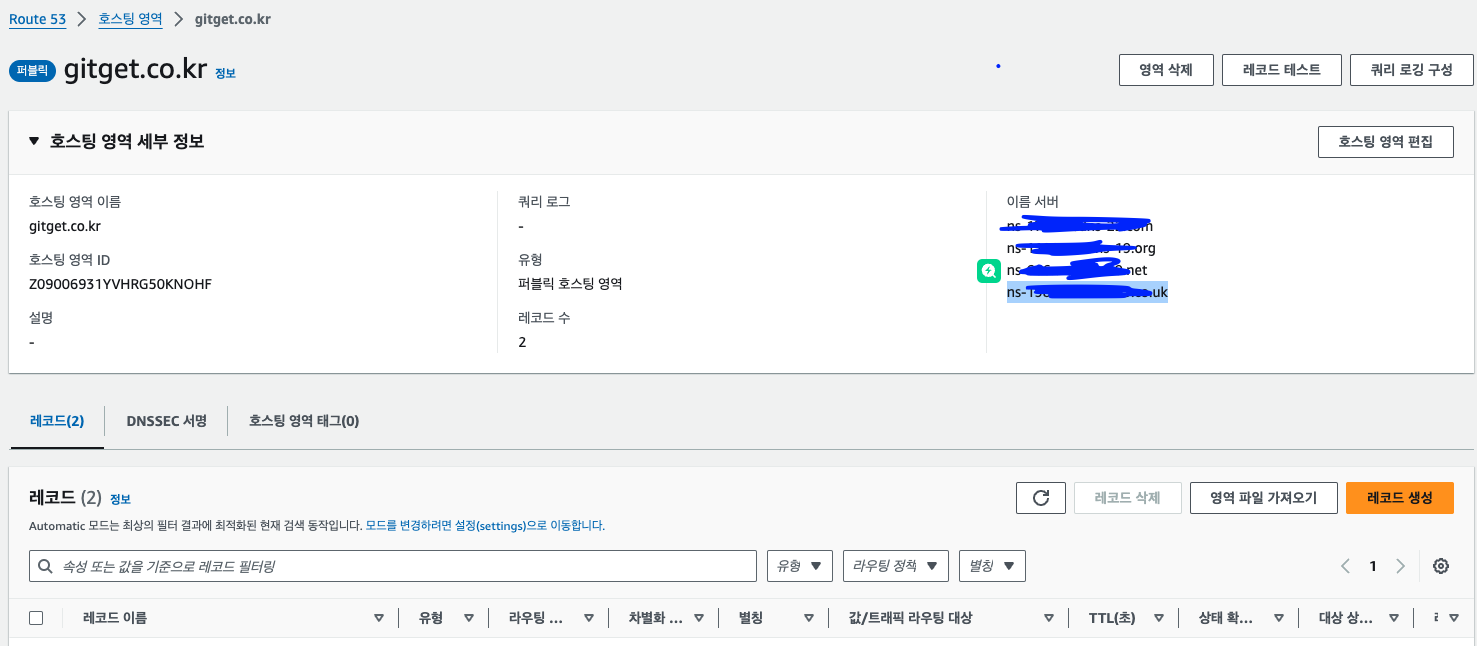Open 레코드 테스트
Image resolution: width=1477 pixels, height=646 pixels.
coord(1281,70)
